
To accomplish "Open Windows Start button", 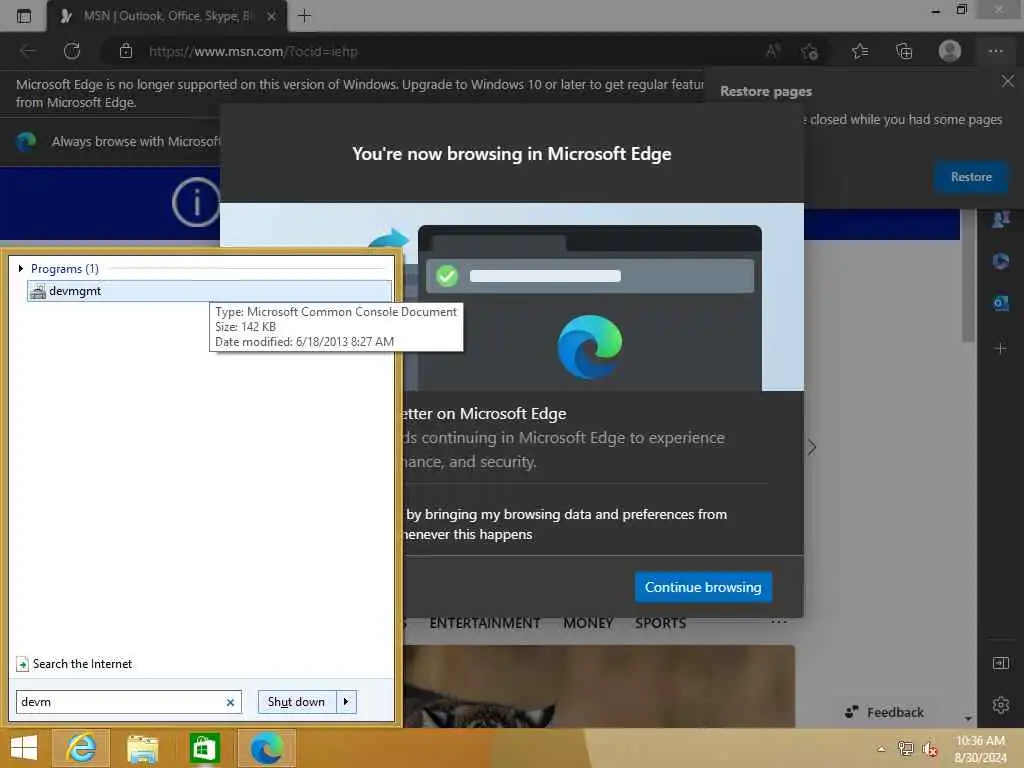I will 24,748.
